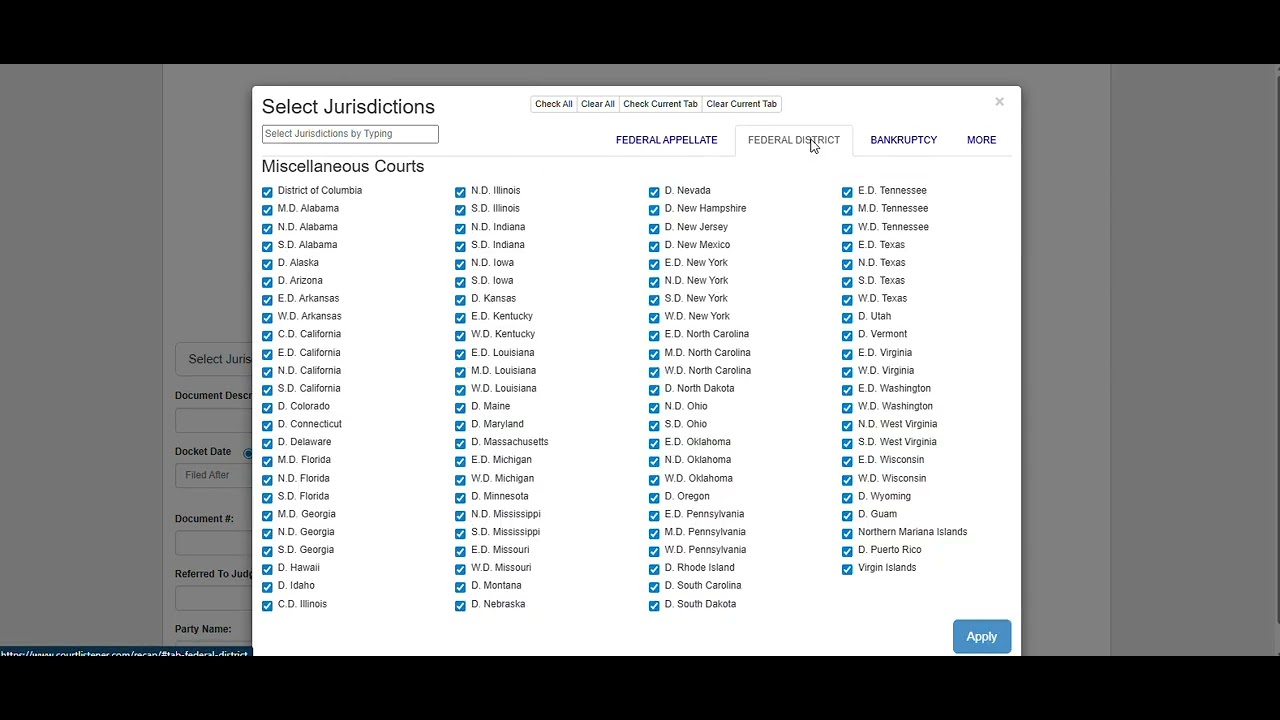Uncheck the E.D. Texas checkbox
The width and height of the screenshot is (1280, 720).
coord(847,246)
